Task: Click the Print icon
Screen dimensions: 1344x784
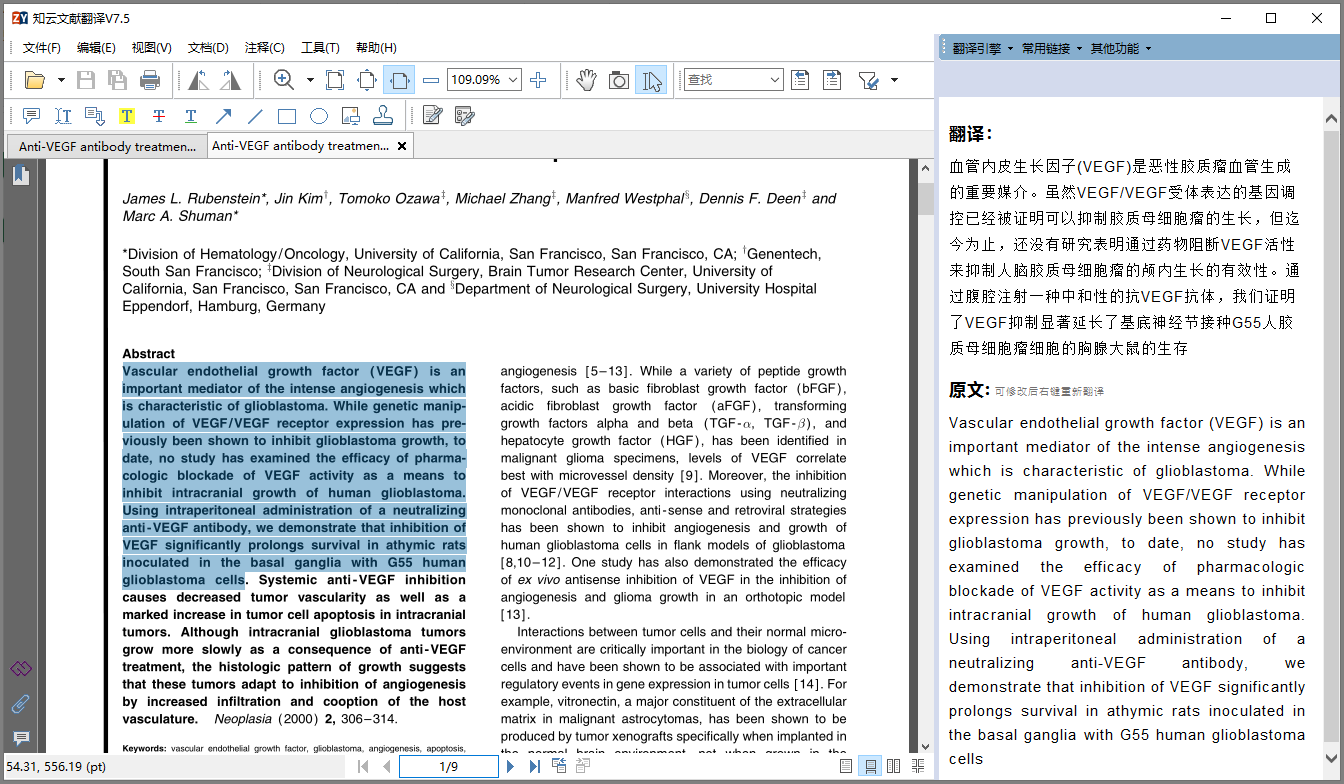Action: [150, 80]
